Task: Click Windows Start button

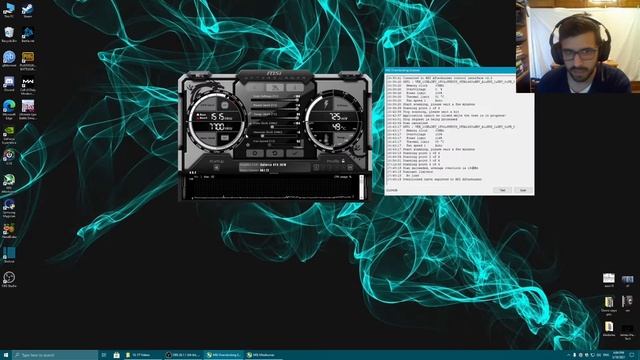Action: point(6,355)
